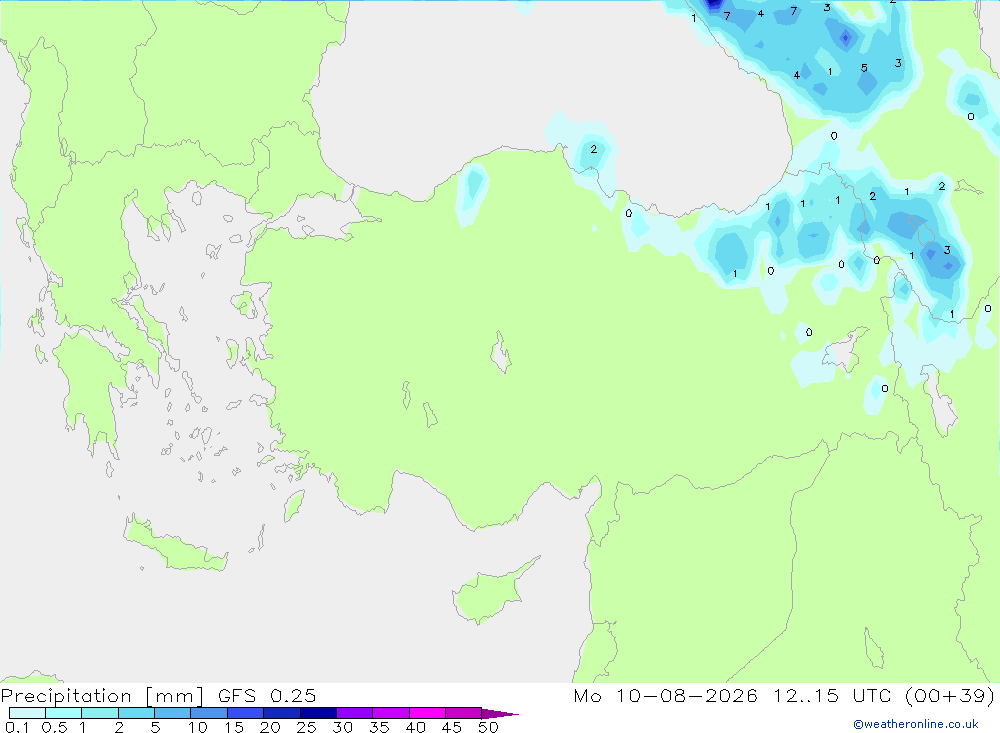Screen dimensions: 1000x733
Task: Click the '(00+39)' forecast offset text
Action: click(950, 696)
